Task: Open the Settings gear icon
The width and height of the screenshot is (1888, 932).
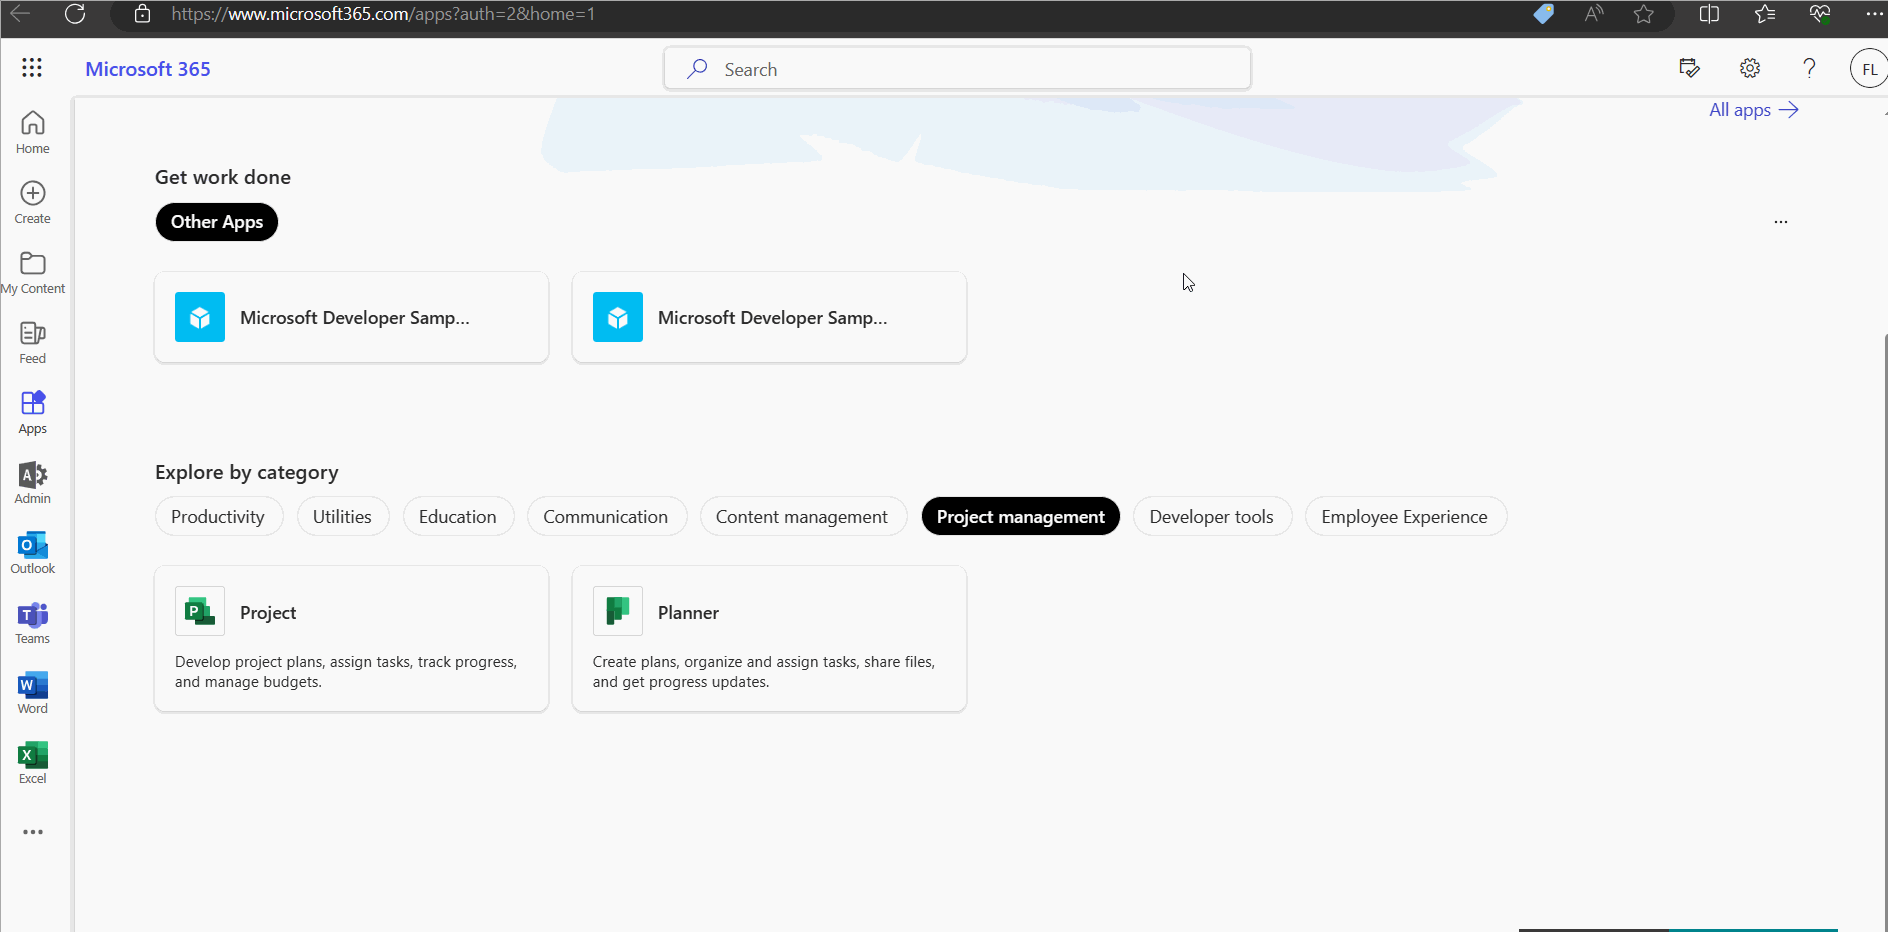Action: click(x=1750, y=68)
